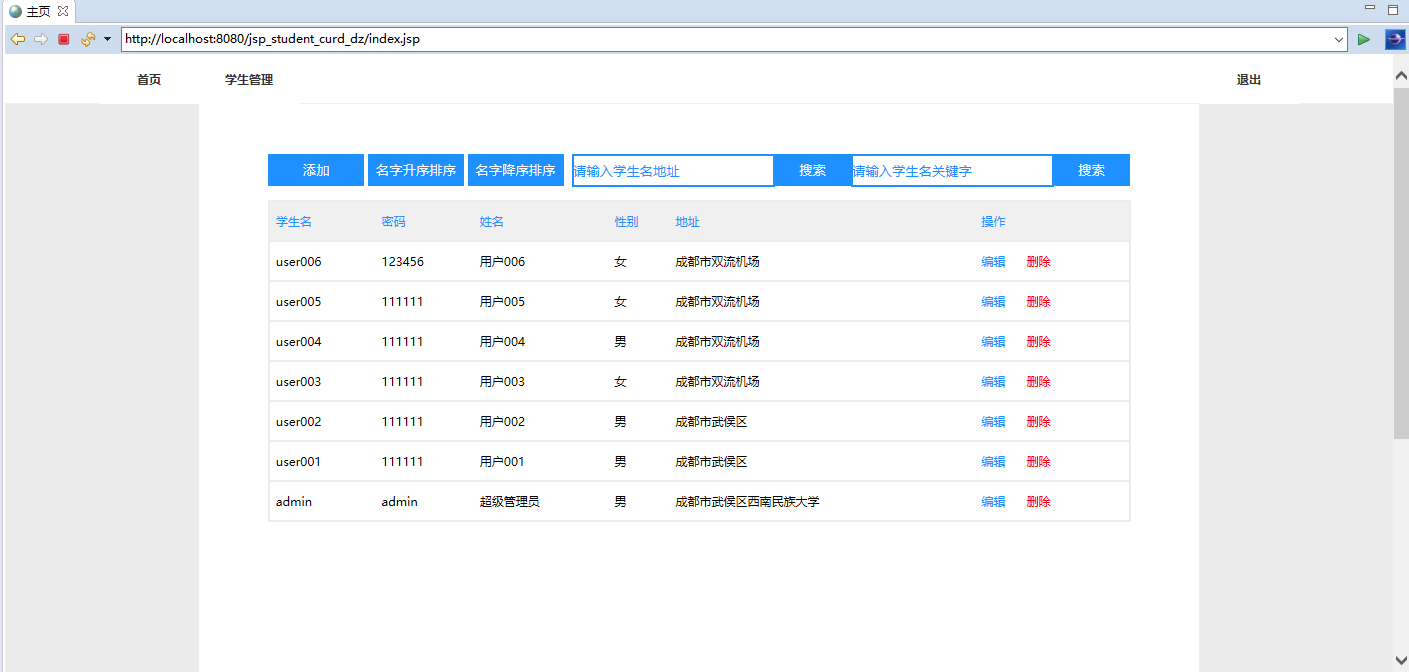Sort names descending with 名字降序排序
Screen dimensions: 1409x672
[516, 170]
